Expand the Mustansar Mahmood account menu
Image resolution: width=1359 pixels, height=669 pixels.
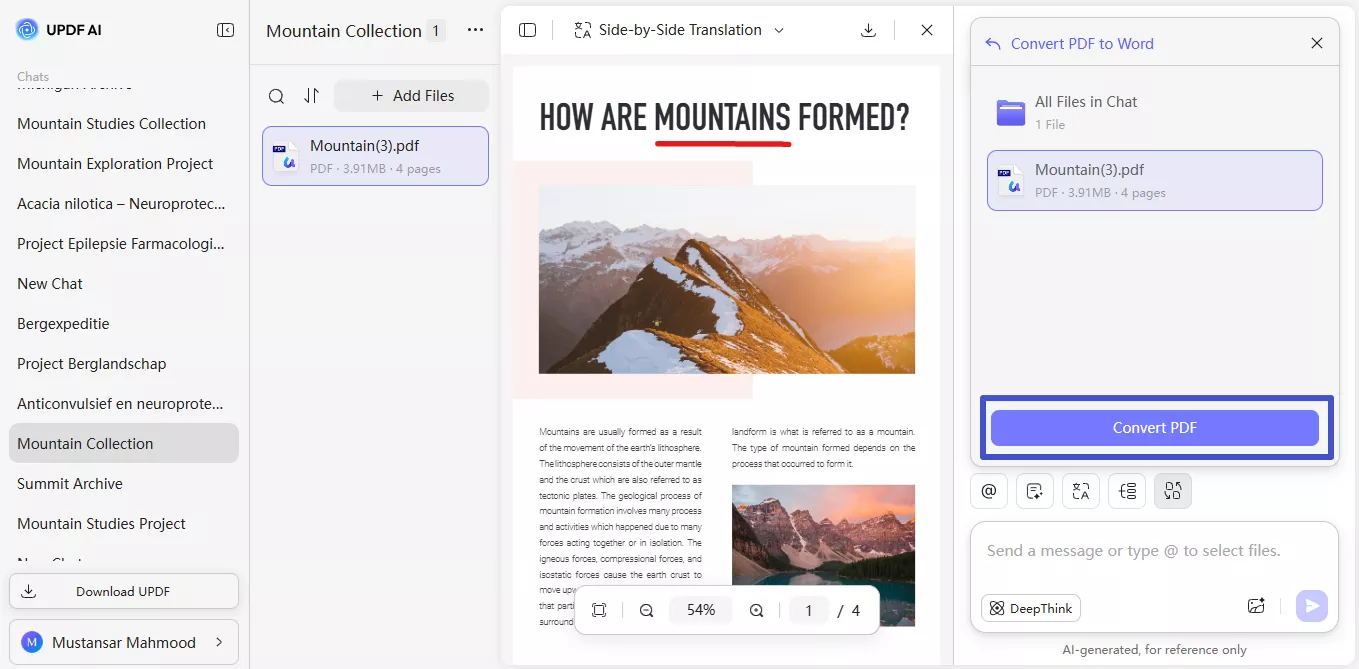[x=124, y=641]
